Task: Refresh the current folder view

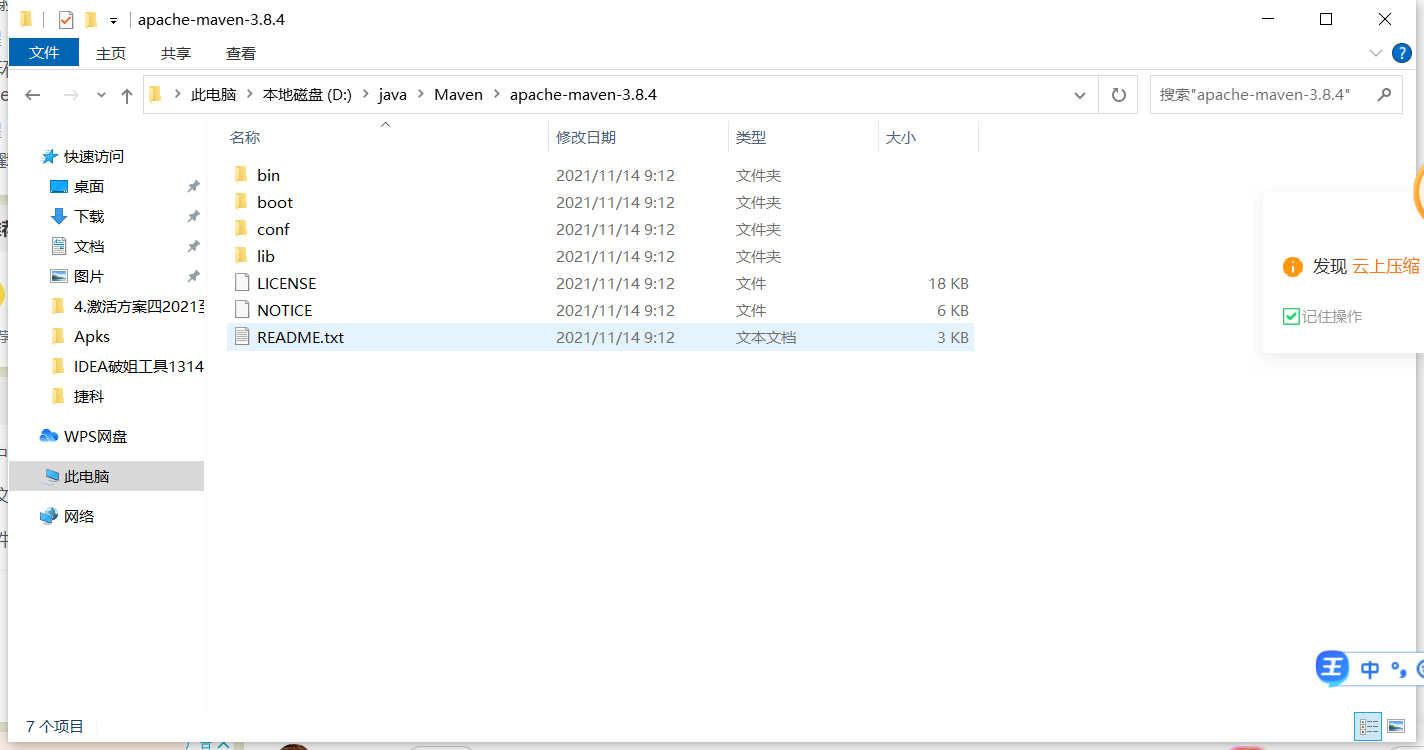Action: (x=1118, y=95)
